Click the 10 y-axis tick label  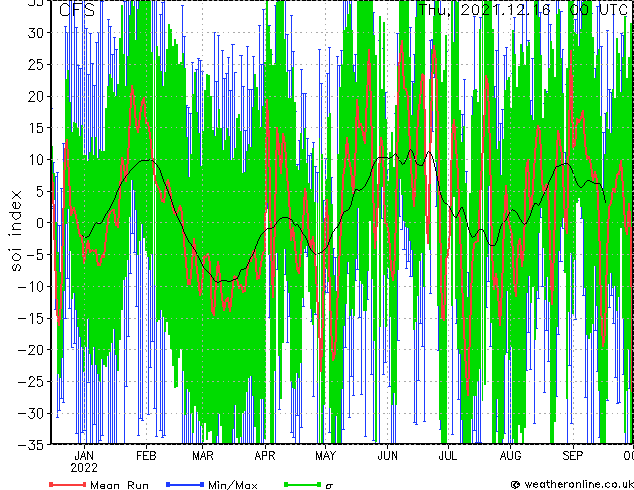(35, 160)
